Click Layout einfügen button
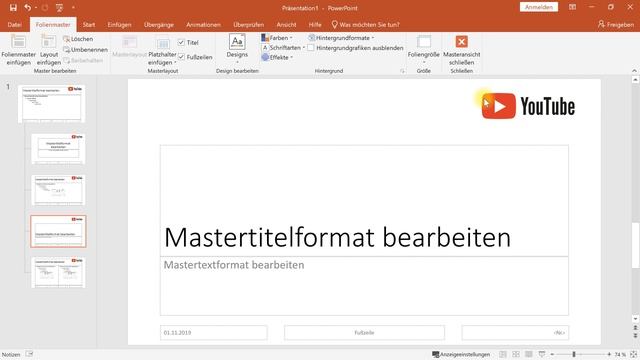The height and width of the screenshot is (360, 640). pyautogui.click(x=49, y=50)
